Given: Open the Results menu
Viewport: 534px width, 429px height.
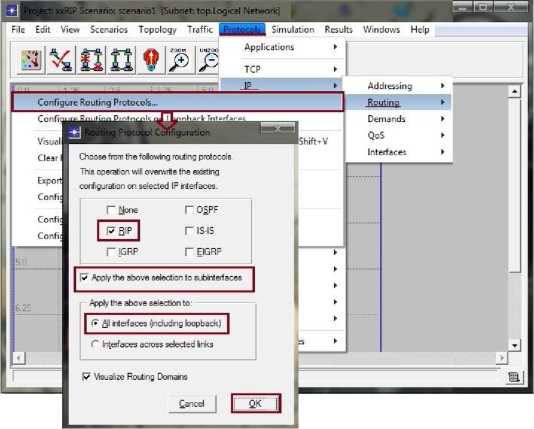Looking at the screenshot, I should tap(339, 30).
